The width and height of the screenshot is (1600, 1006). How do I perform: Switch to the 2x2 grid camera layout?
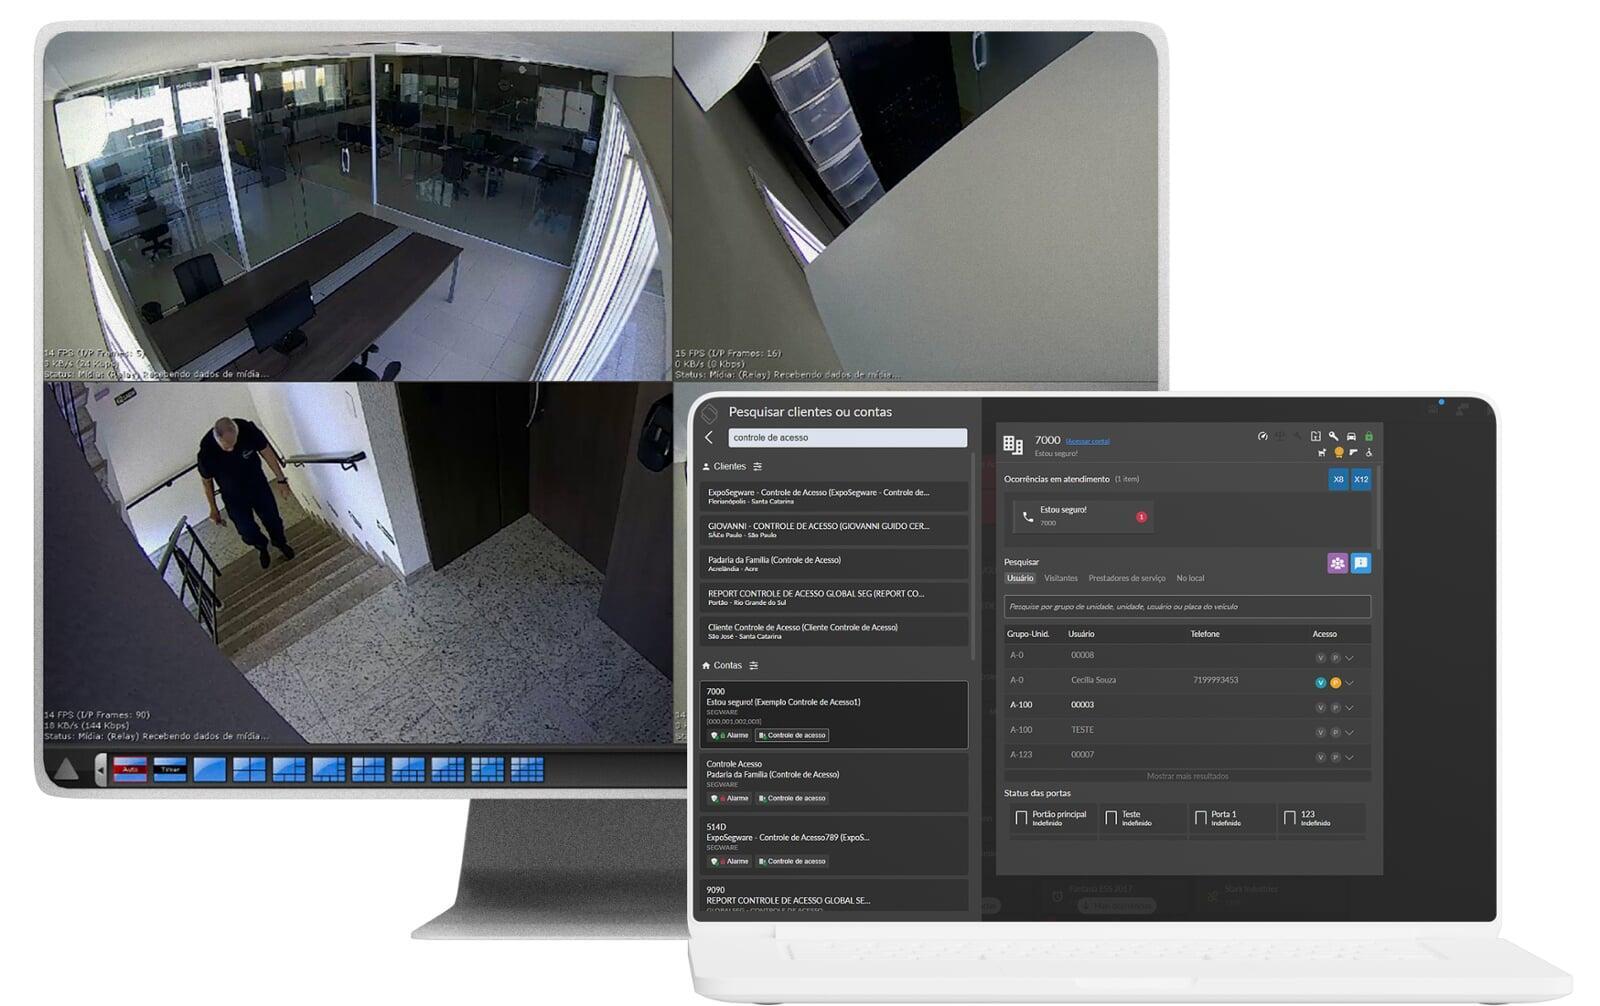[249, 769]
